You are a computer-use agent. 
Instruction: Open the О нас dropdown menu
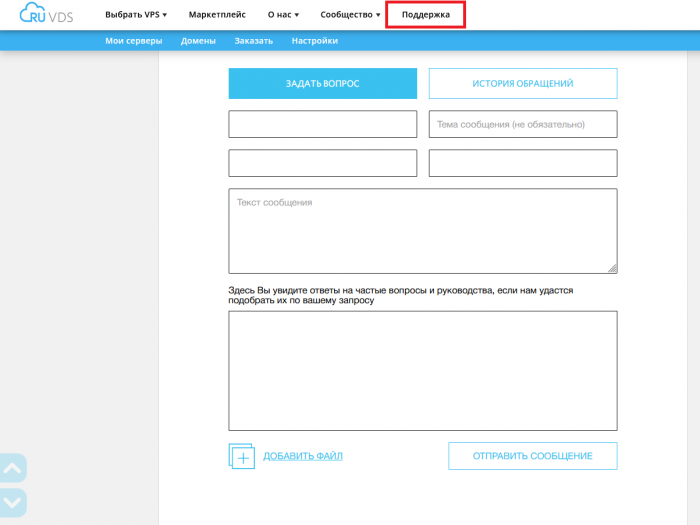coord(283,15)
